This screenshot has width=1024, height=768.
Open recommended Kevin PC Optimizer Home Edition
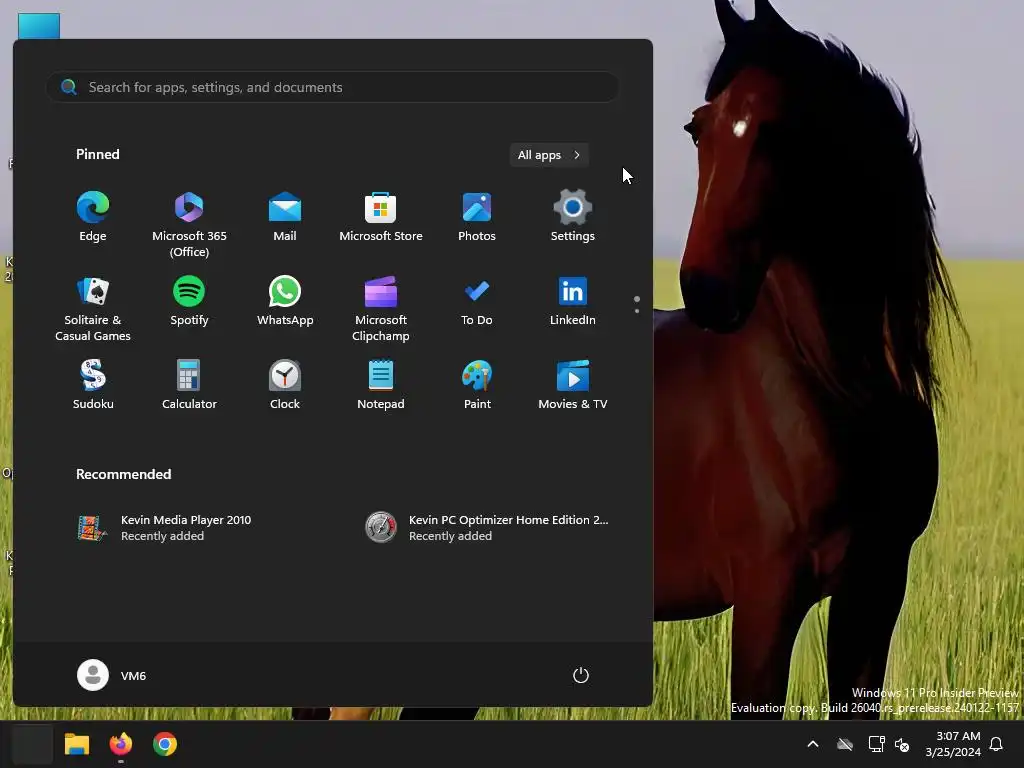[x=487, y=528]
